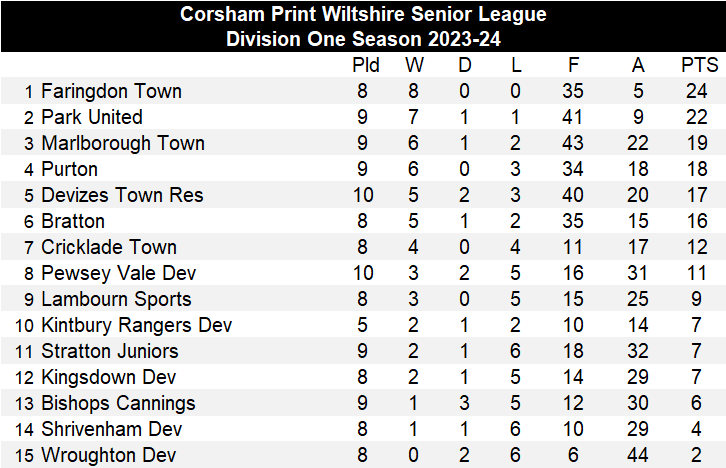
Task: Select the PTS column header
Action: click(x=700, y=65)
